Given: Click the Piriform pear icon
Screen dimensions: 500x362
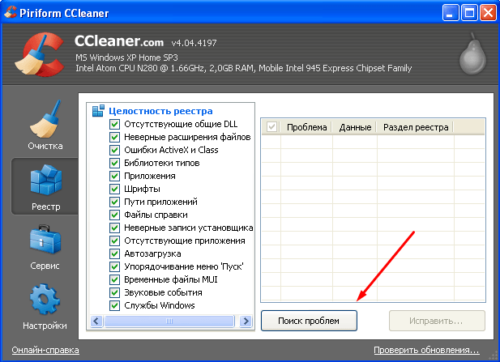Looking at the screenshot, I should (x=473, y=54).
